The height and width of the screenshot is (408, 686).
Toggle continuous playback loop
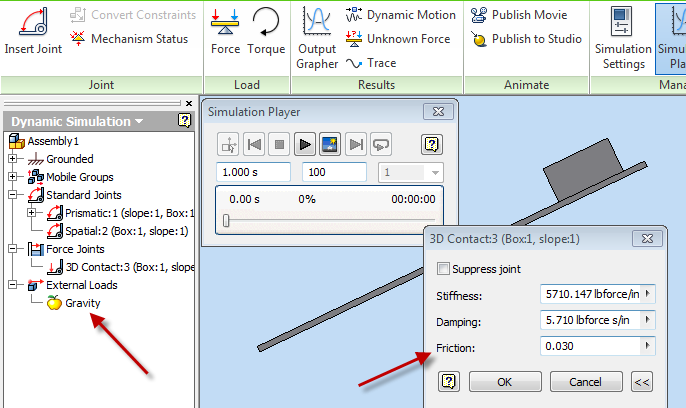click(x=381, y=144)
